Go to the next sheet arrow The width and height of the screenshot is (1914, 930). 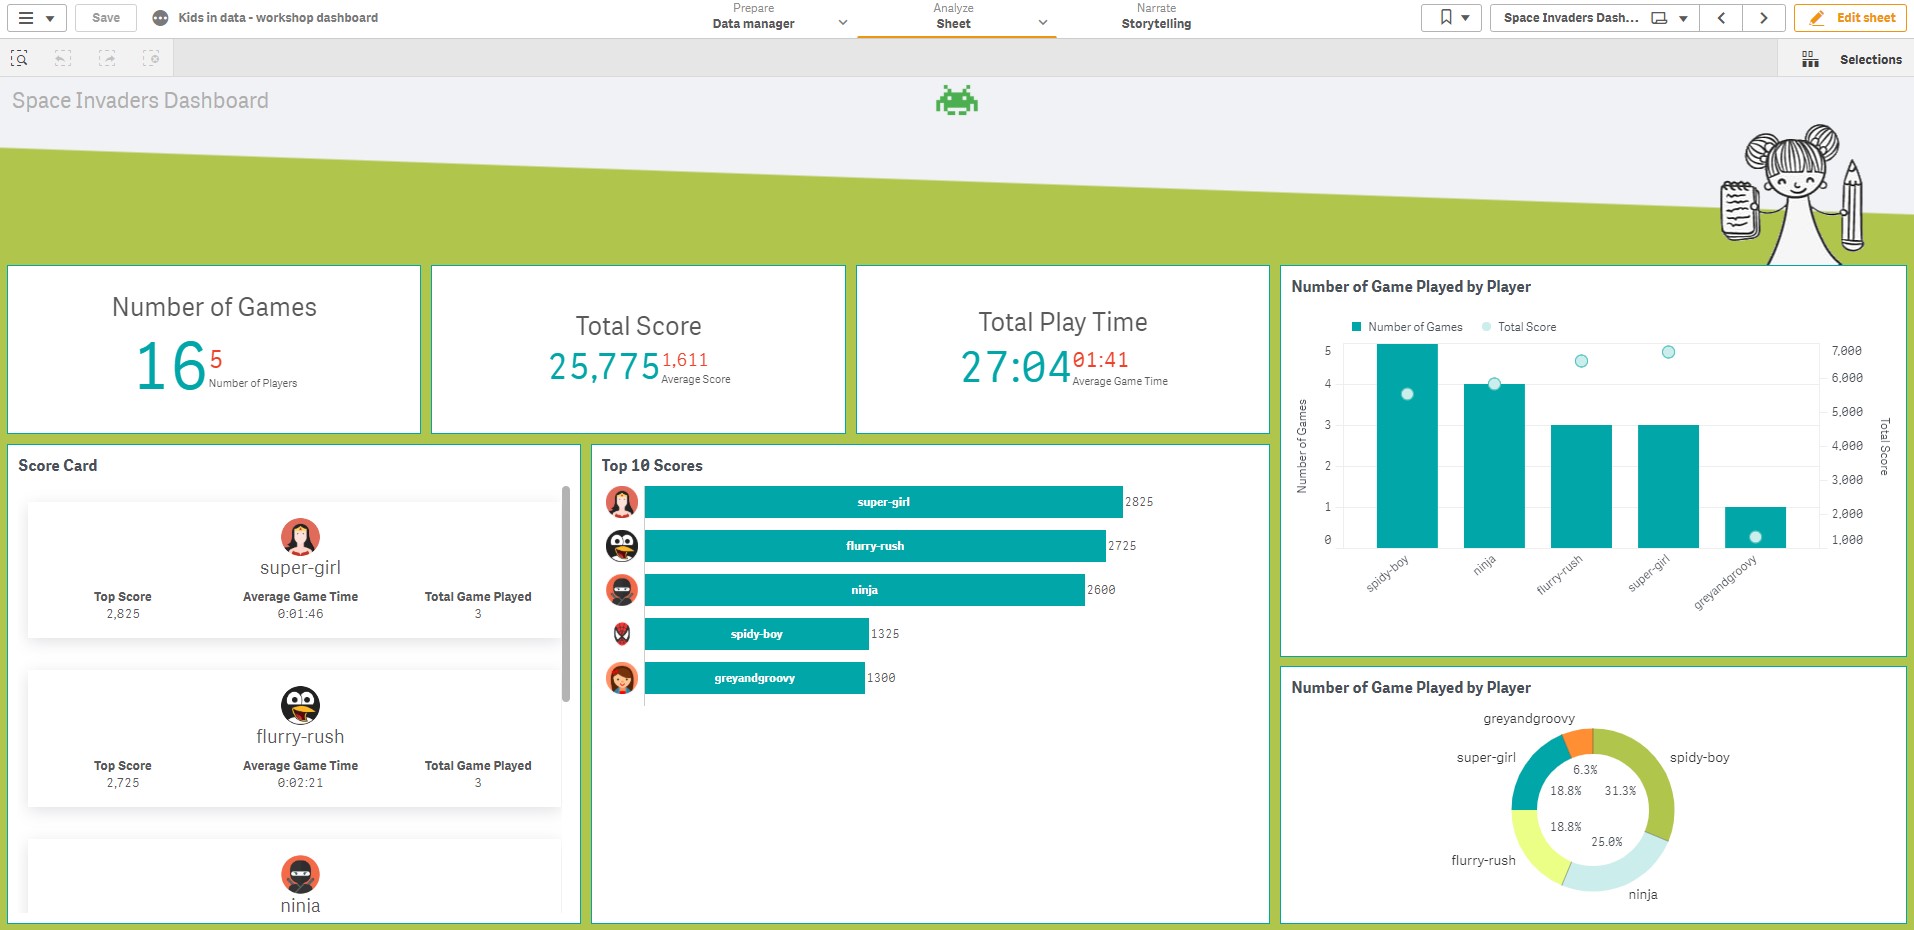tap(1763, 18)
